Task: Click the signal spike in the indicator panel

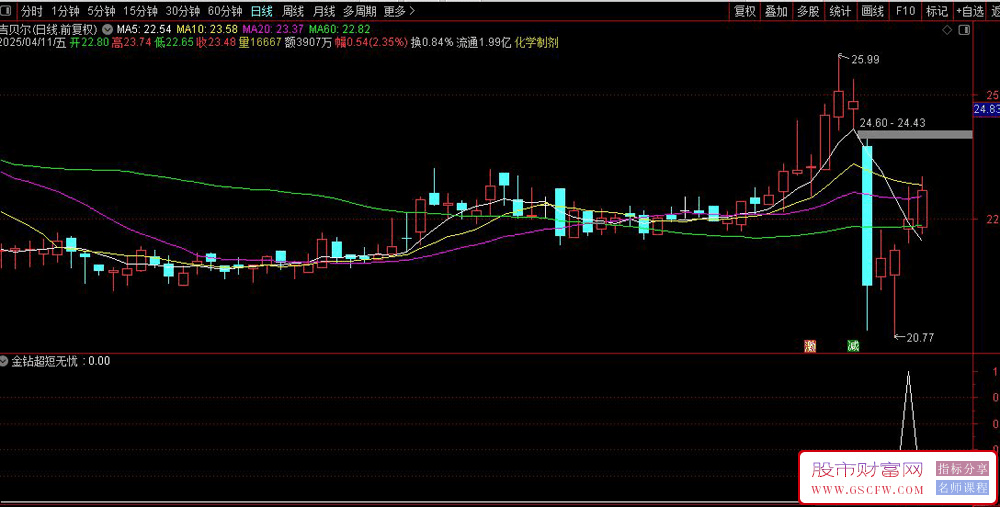Action: (909, 411)
